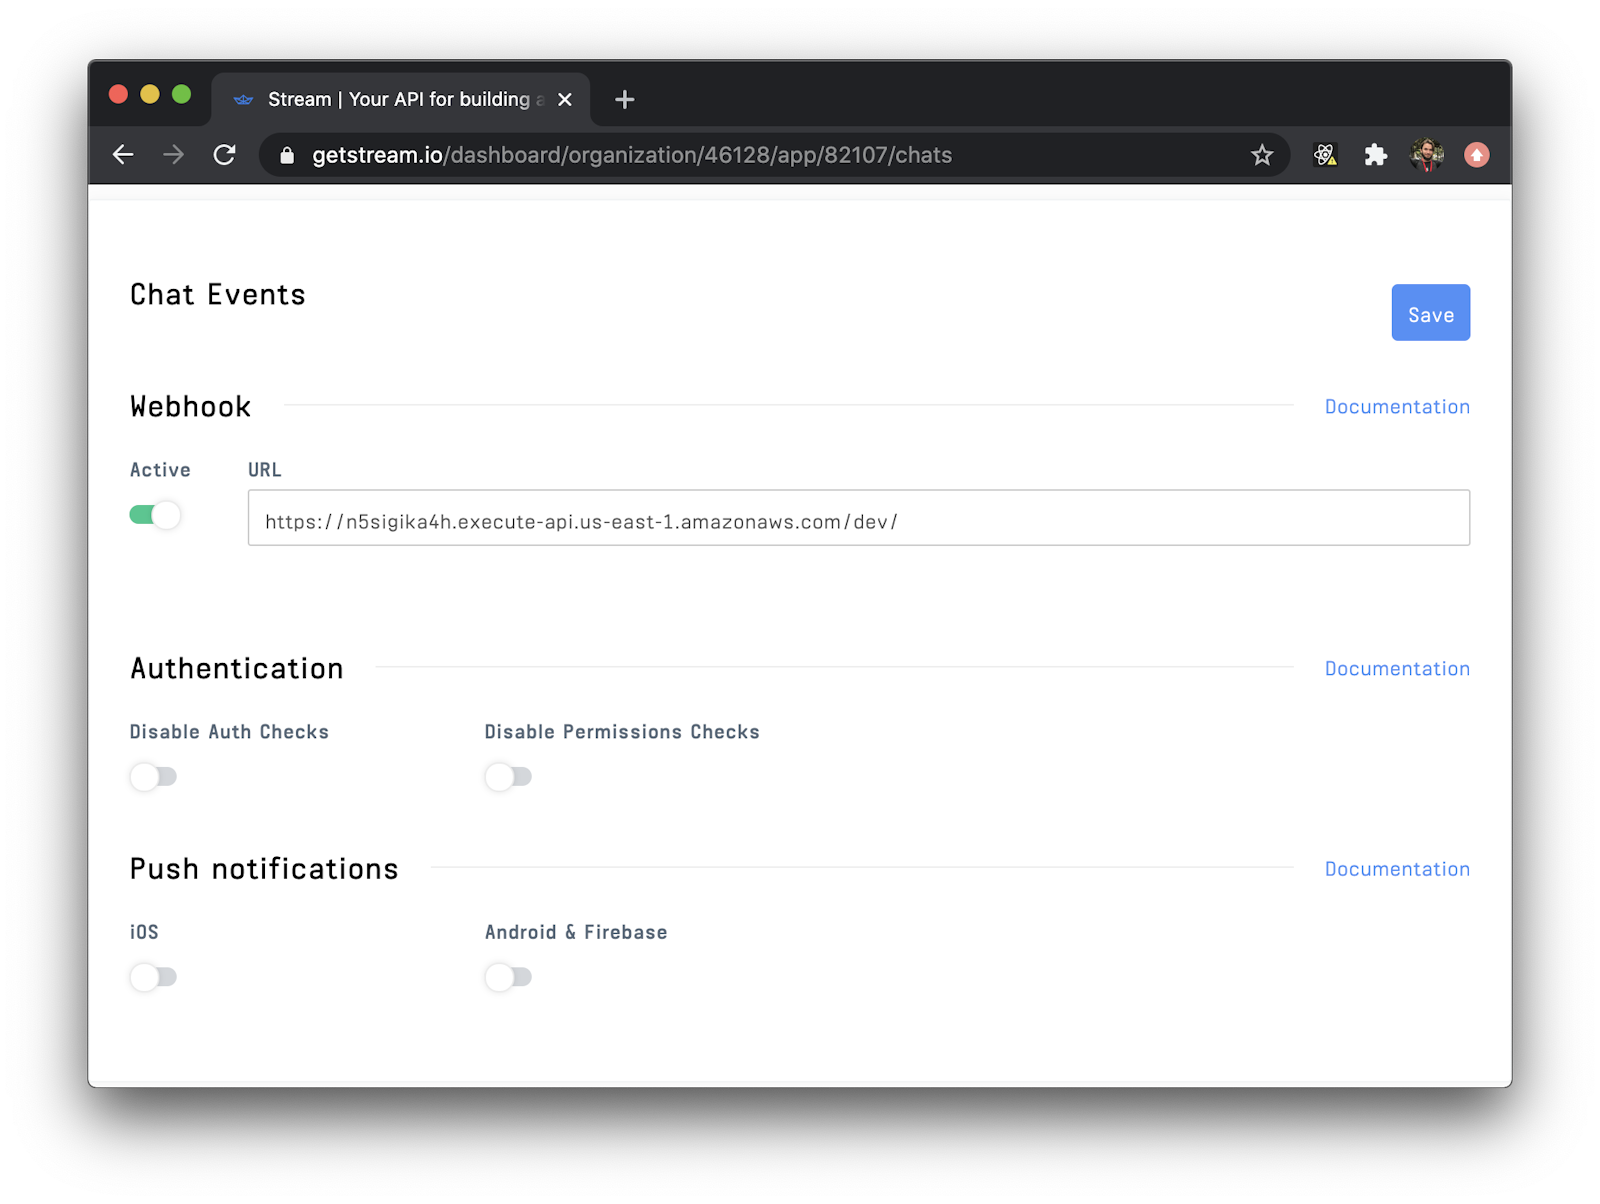Bookmark the page with the star icon

(x=1262, y=155)
